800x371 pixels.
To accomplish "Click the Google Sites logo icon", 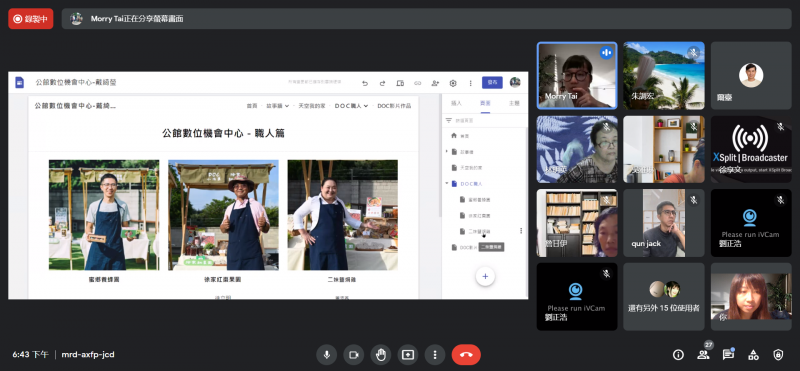I will pyautogui.click(x=19, y=83).
